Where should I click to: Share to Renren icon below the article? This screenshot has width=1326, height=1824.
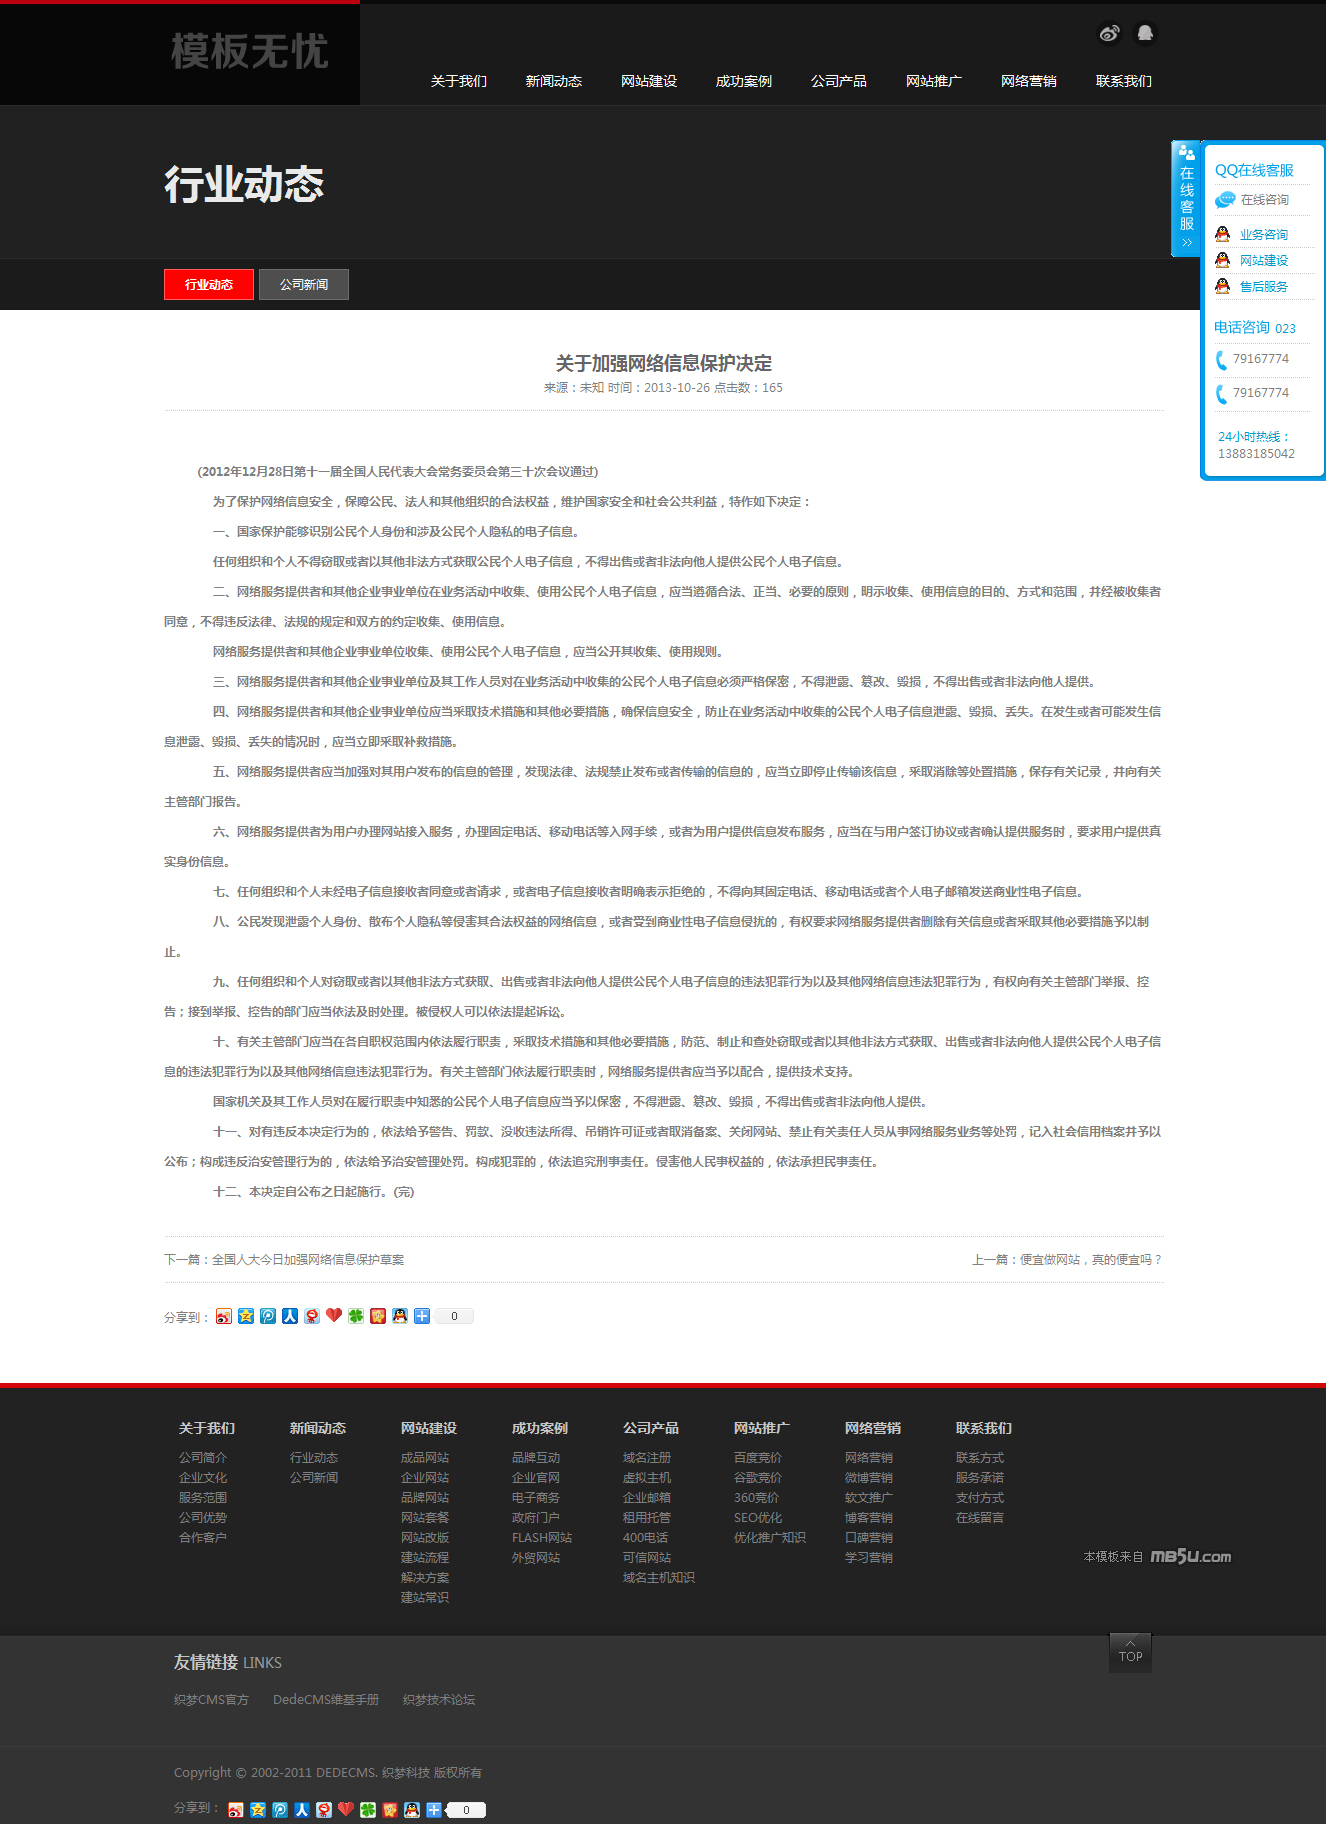(290, 1316)
